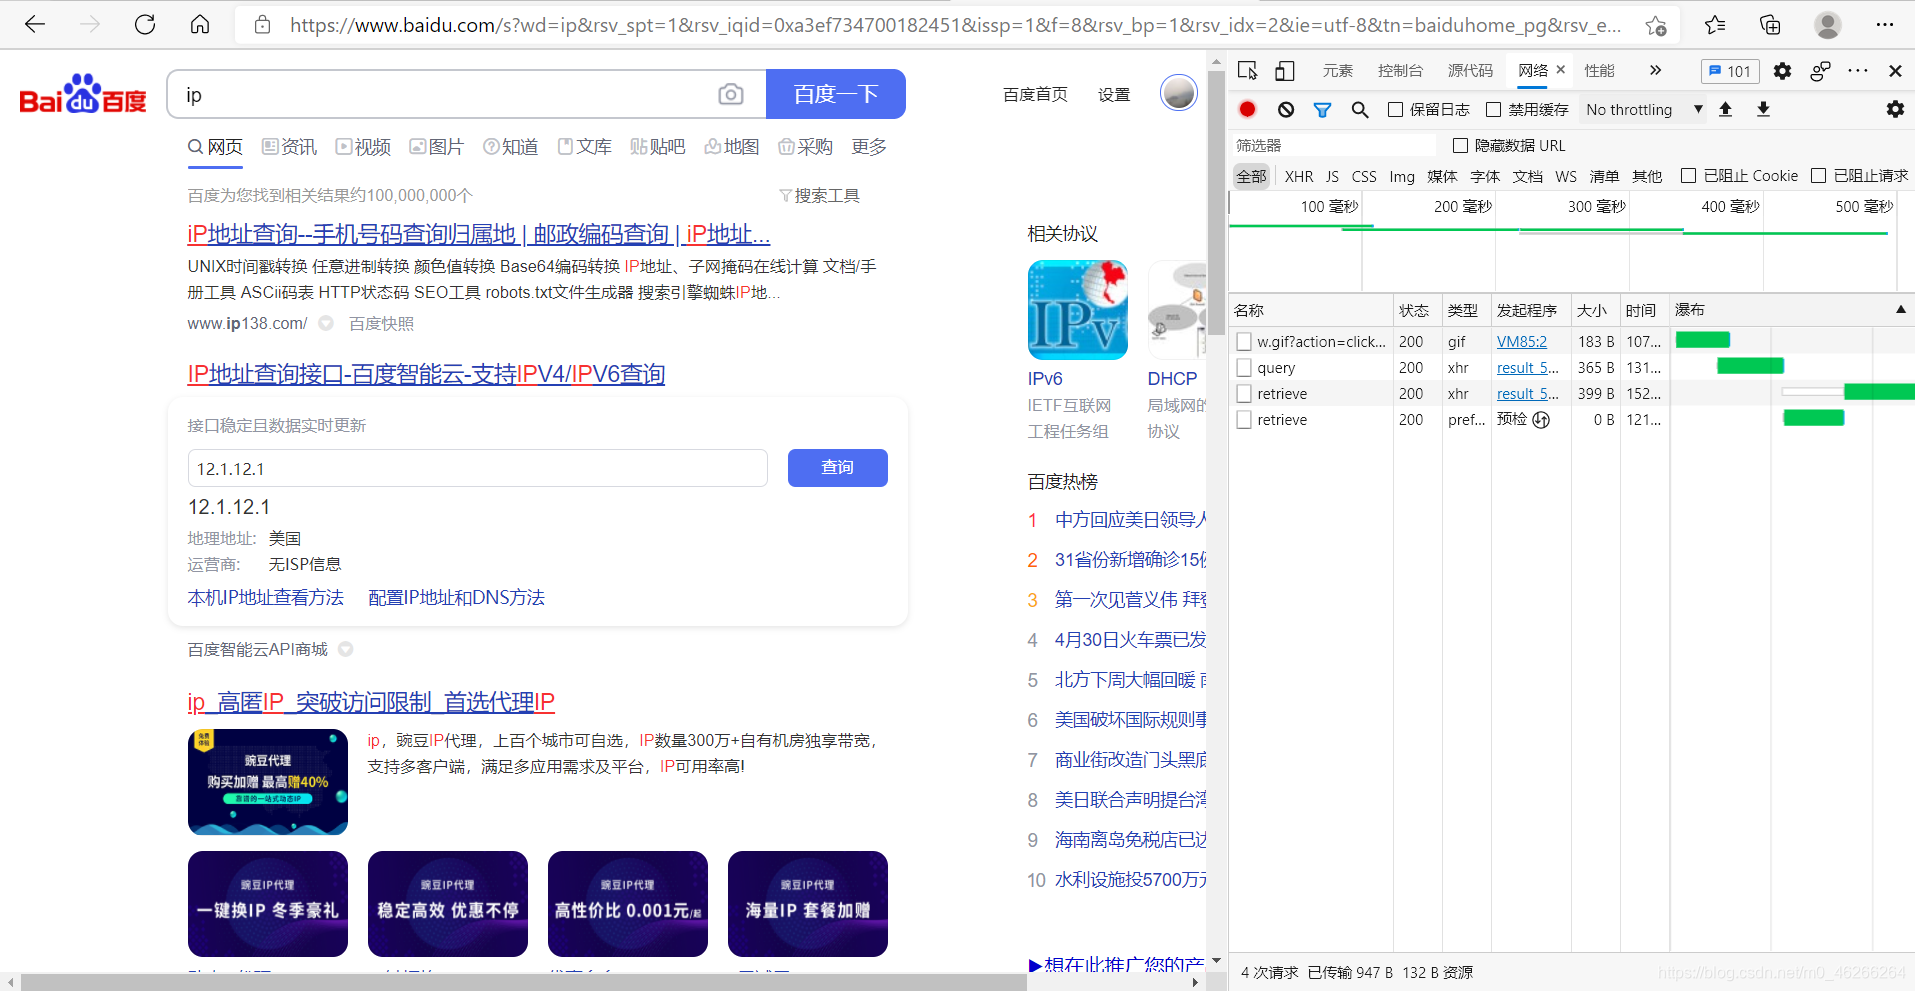
Task: Click 查询 IP lookup button
Action: [x=838, y=468]
